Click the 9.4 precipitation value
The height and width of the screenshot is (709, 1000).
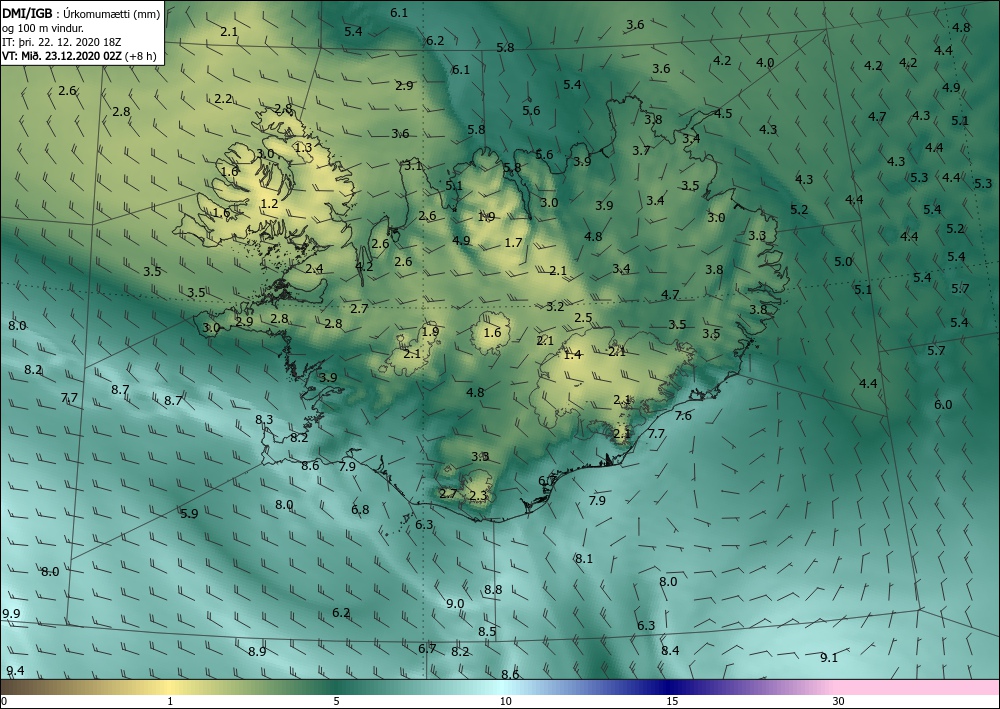coord(15,671)
